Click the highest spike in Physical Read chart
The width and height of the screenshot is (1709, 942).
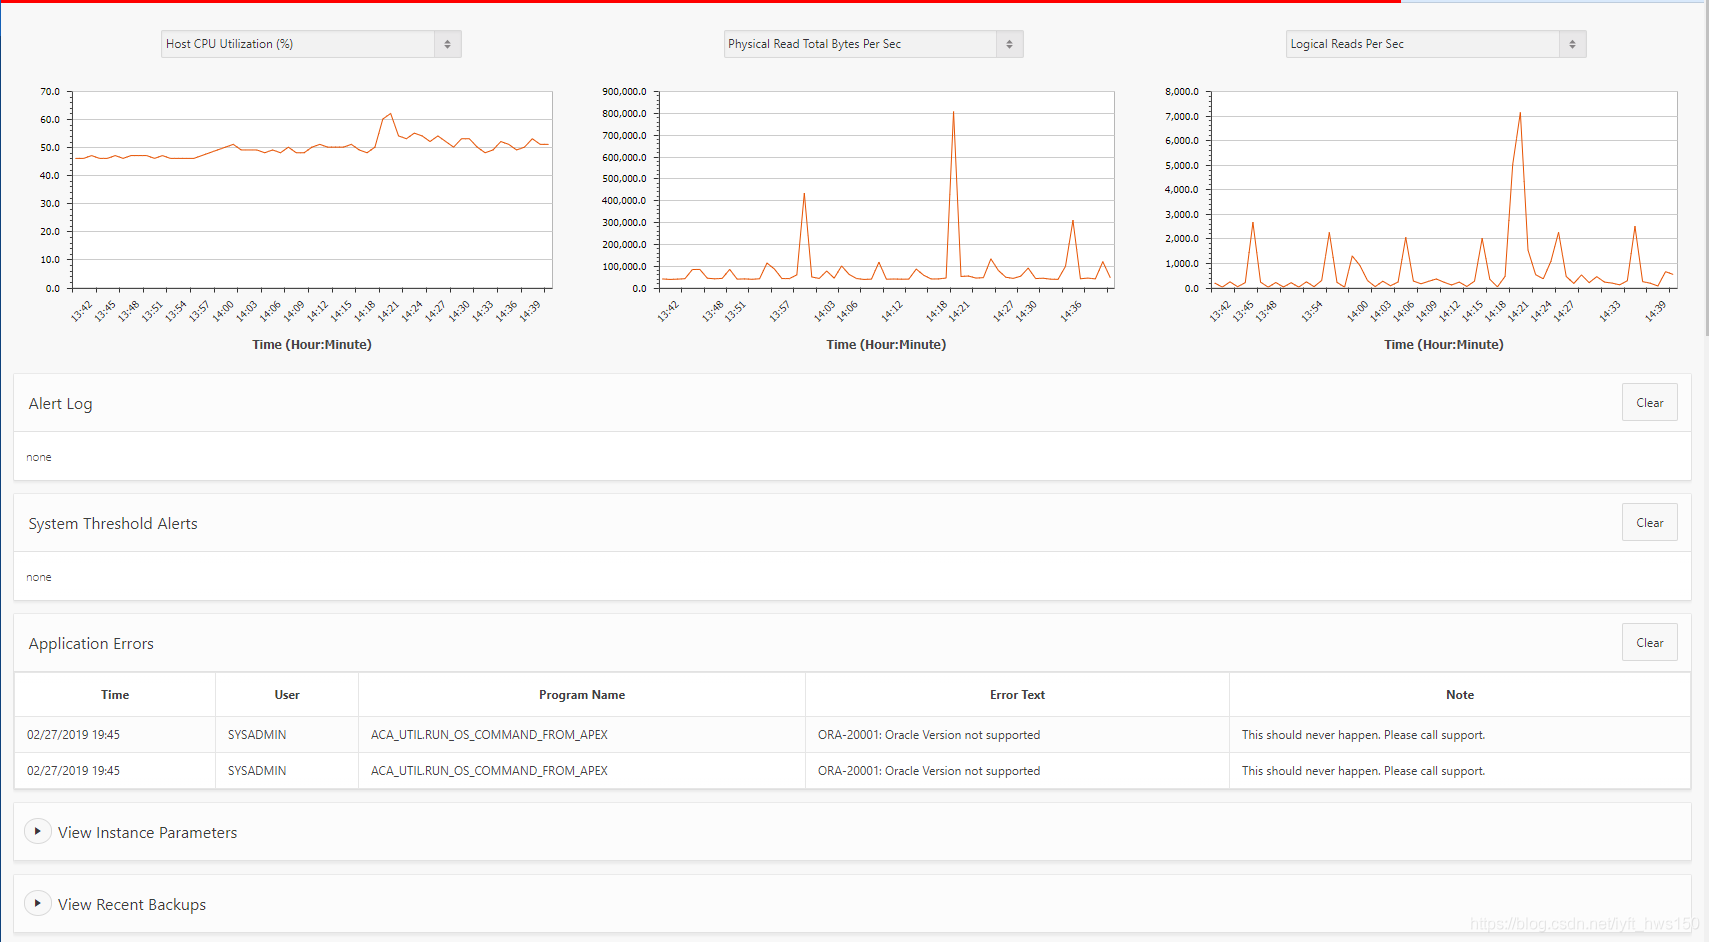point(953,112)
